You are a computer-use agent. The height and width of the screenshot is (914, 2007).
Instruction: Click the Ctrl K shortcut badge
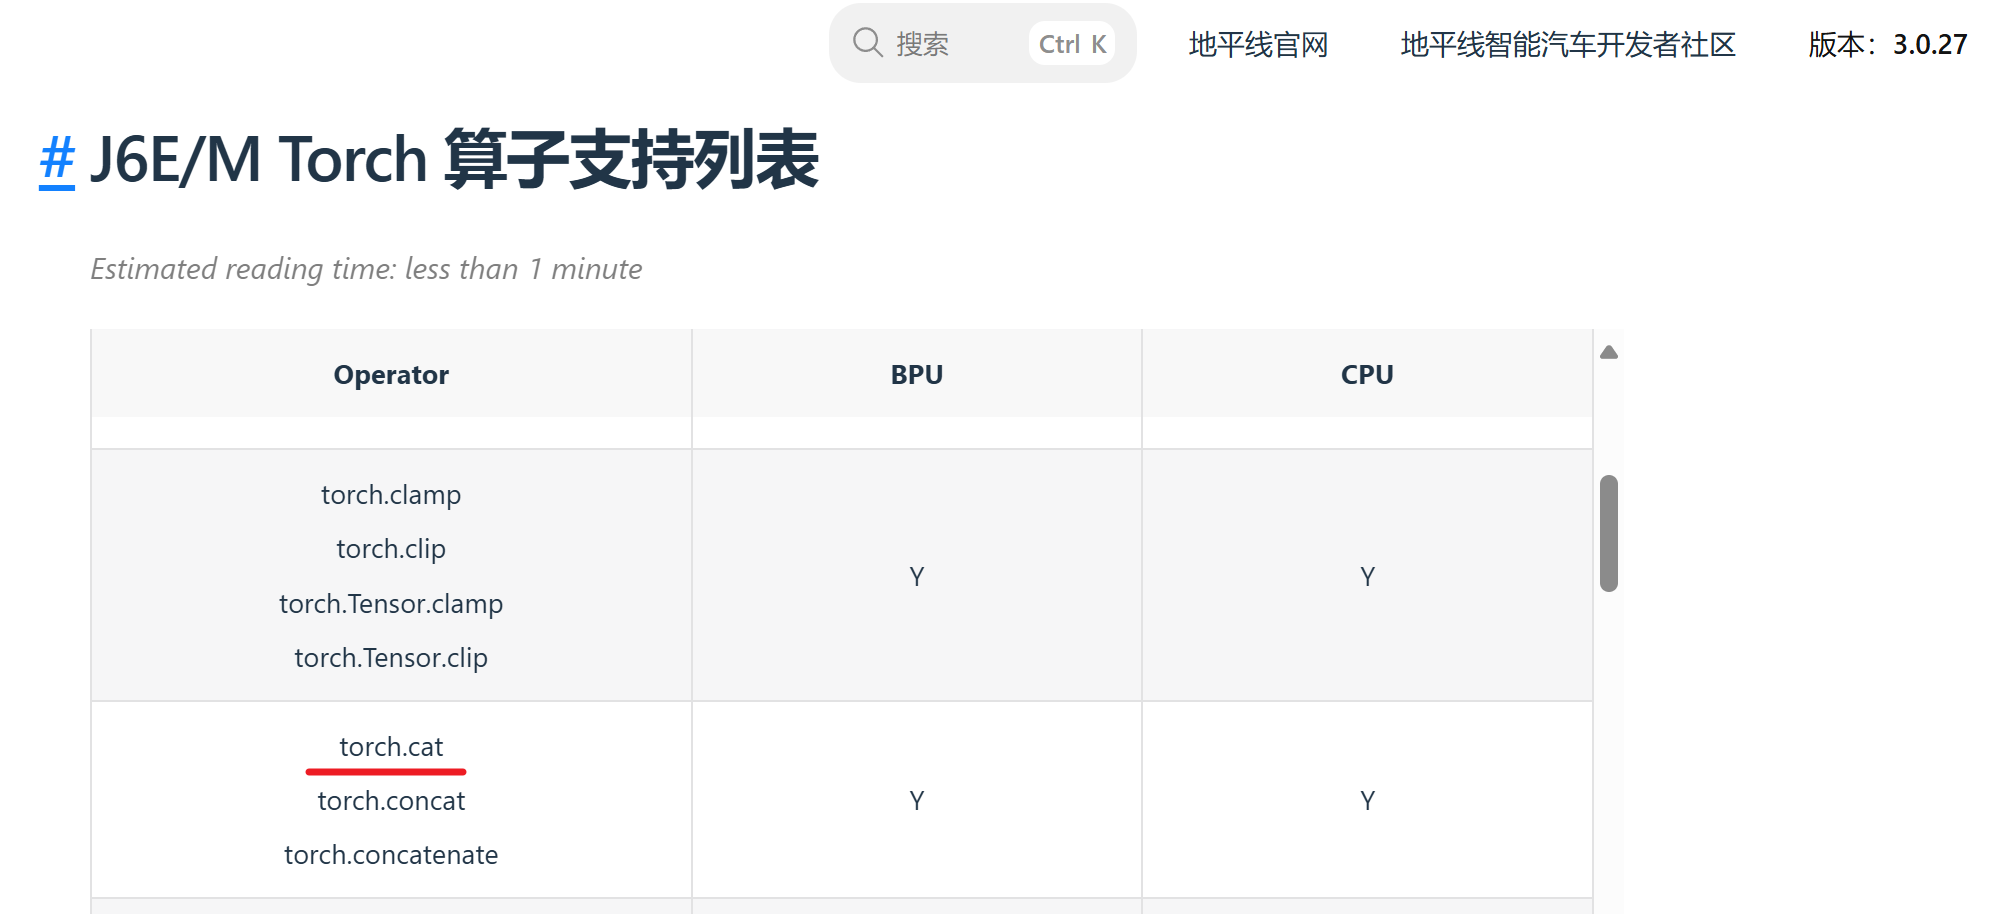point(1071,44)
